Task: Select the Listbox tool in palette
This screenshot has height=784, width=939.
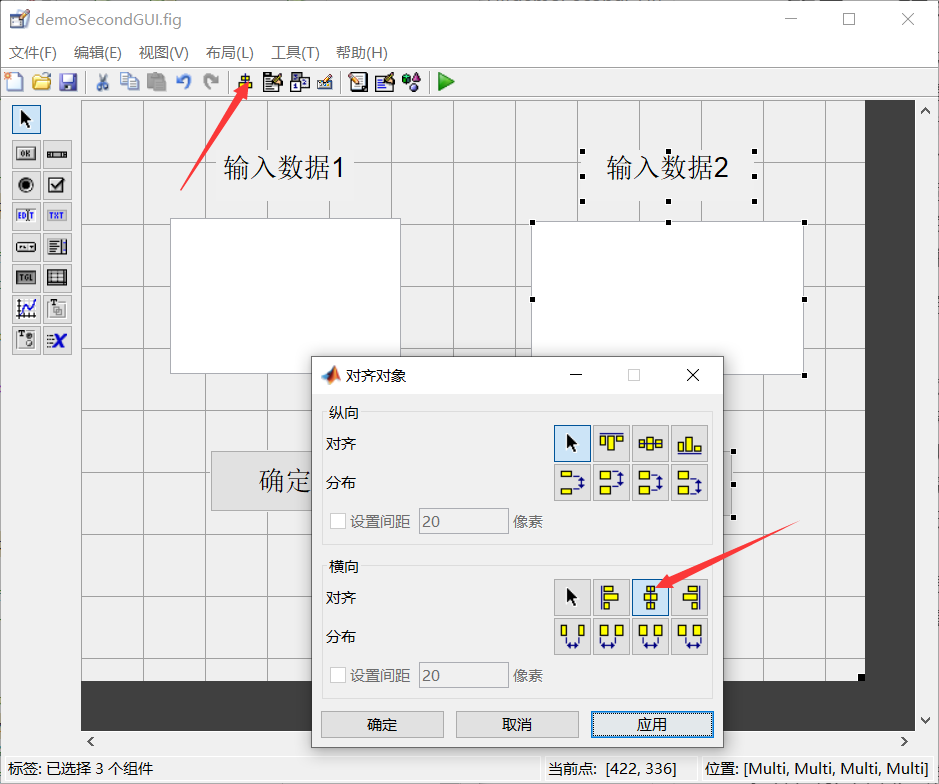Action: coord(57,246)
